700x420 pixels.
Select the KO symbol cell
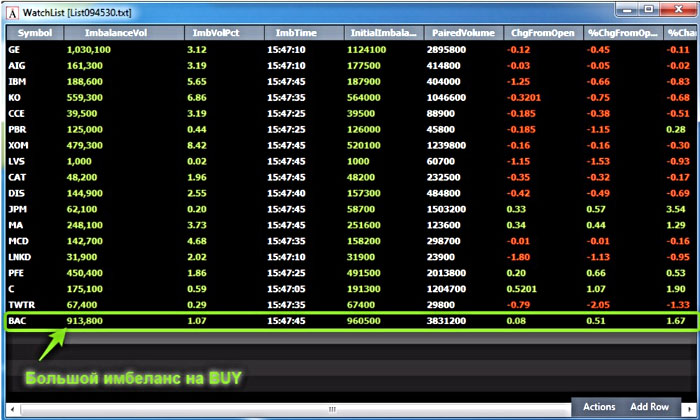(14, 98)
